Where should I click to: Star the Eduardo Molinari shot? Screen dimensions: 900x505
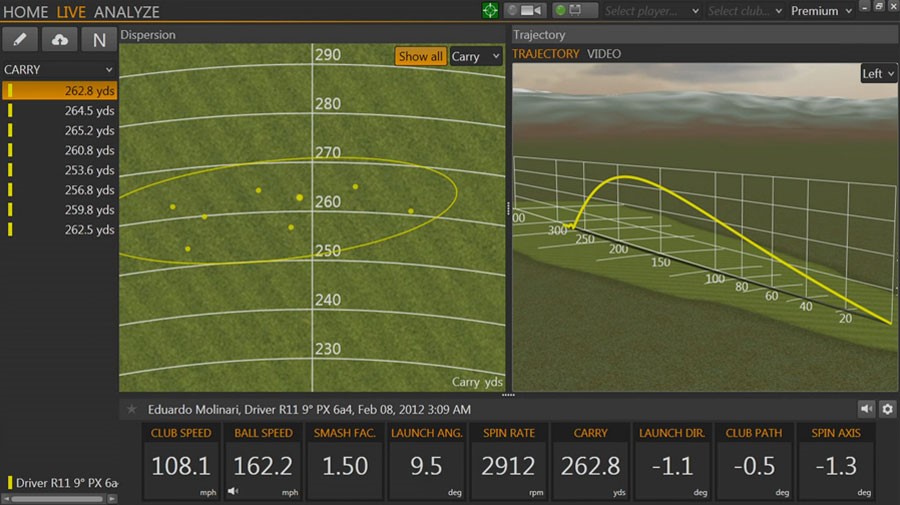tap(132, 409)
